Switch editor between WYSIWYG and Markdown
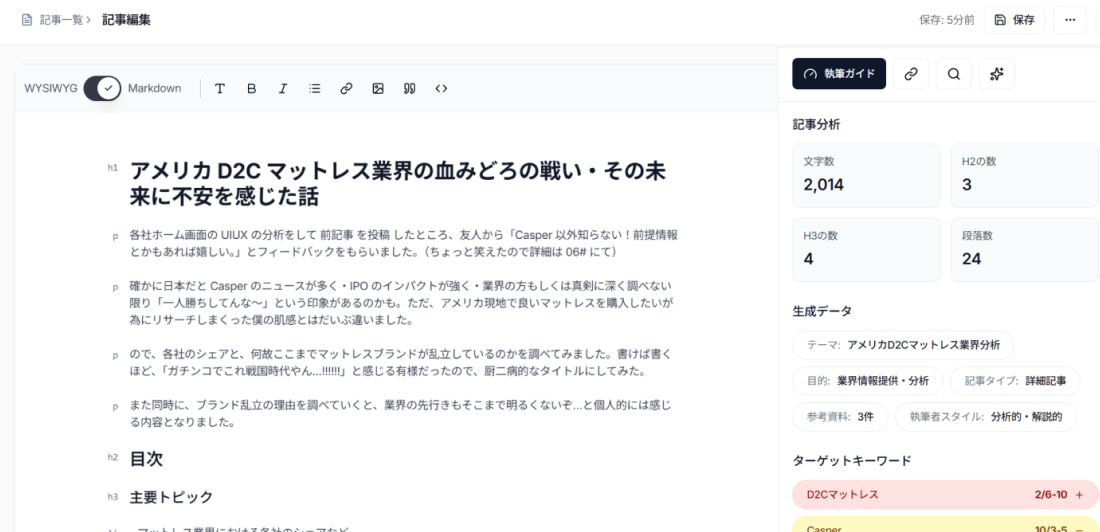 coord(102,88)
